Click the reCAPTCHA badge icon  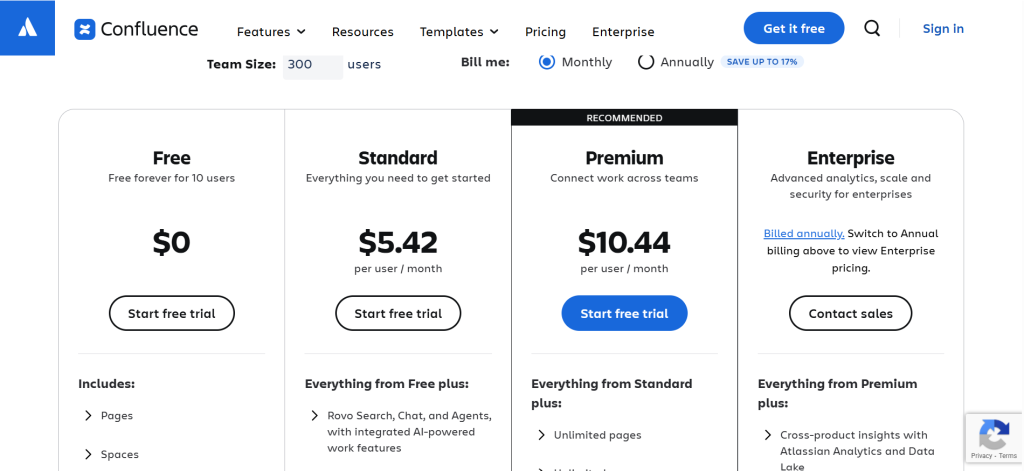tap(993, 435)
